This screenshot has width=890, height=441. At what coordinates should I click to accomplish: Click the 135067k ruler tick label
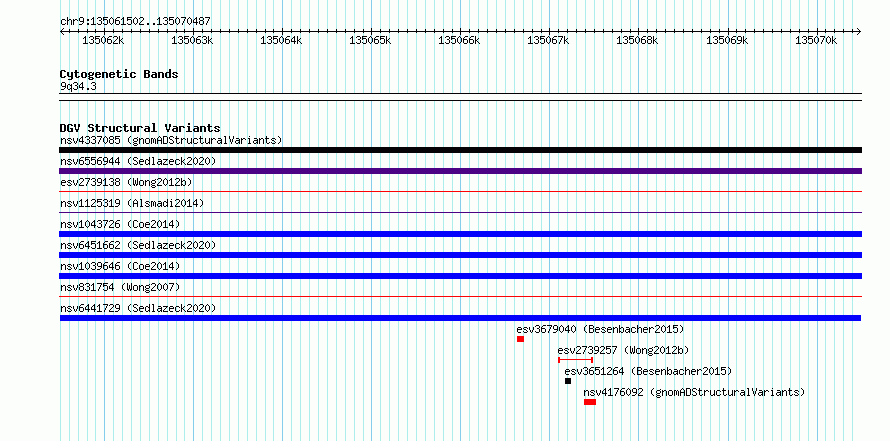click(x=548, y=40)
